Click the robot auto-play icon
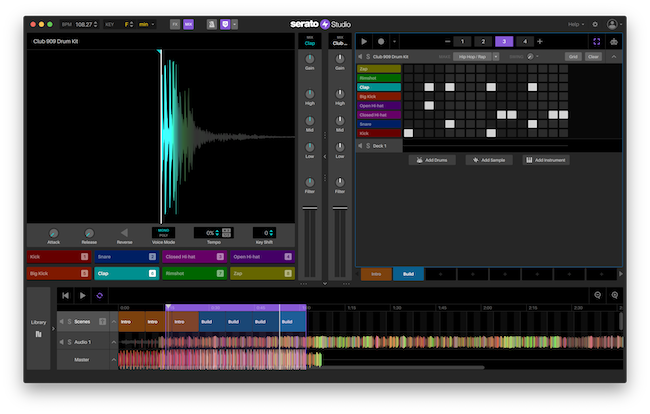Viewport: 650px width, 414px height. pyautogui.click(x=614, y=41)
